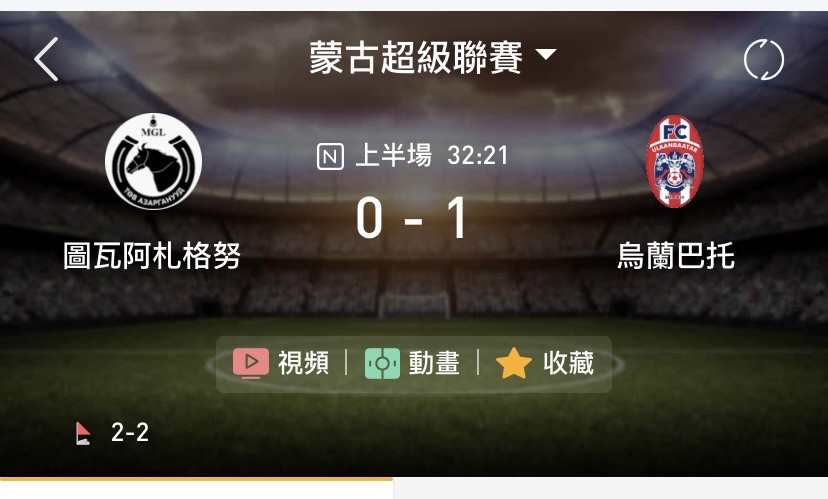The height and width of the screenshot is (499, 828).
Task: Open away team name 烏蘭巴托
Action: [x=676, y=256]
